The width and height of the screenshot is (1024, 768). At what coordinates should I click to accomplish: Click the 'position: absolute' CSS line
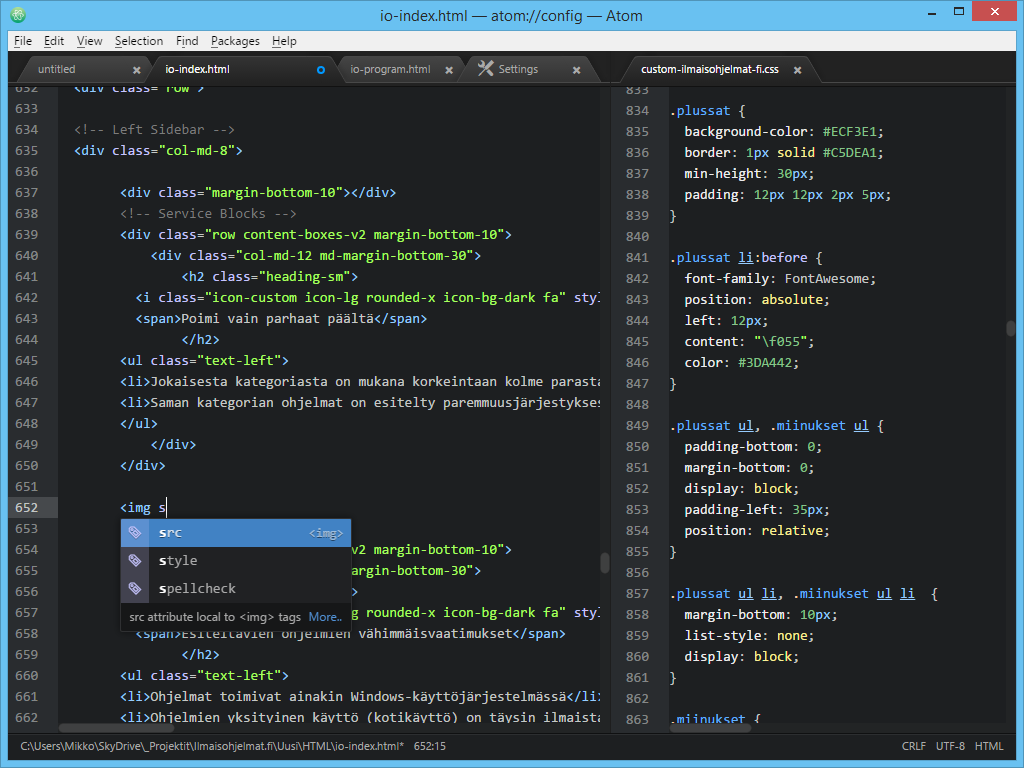[x=756, y=299]
